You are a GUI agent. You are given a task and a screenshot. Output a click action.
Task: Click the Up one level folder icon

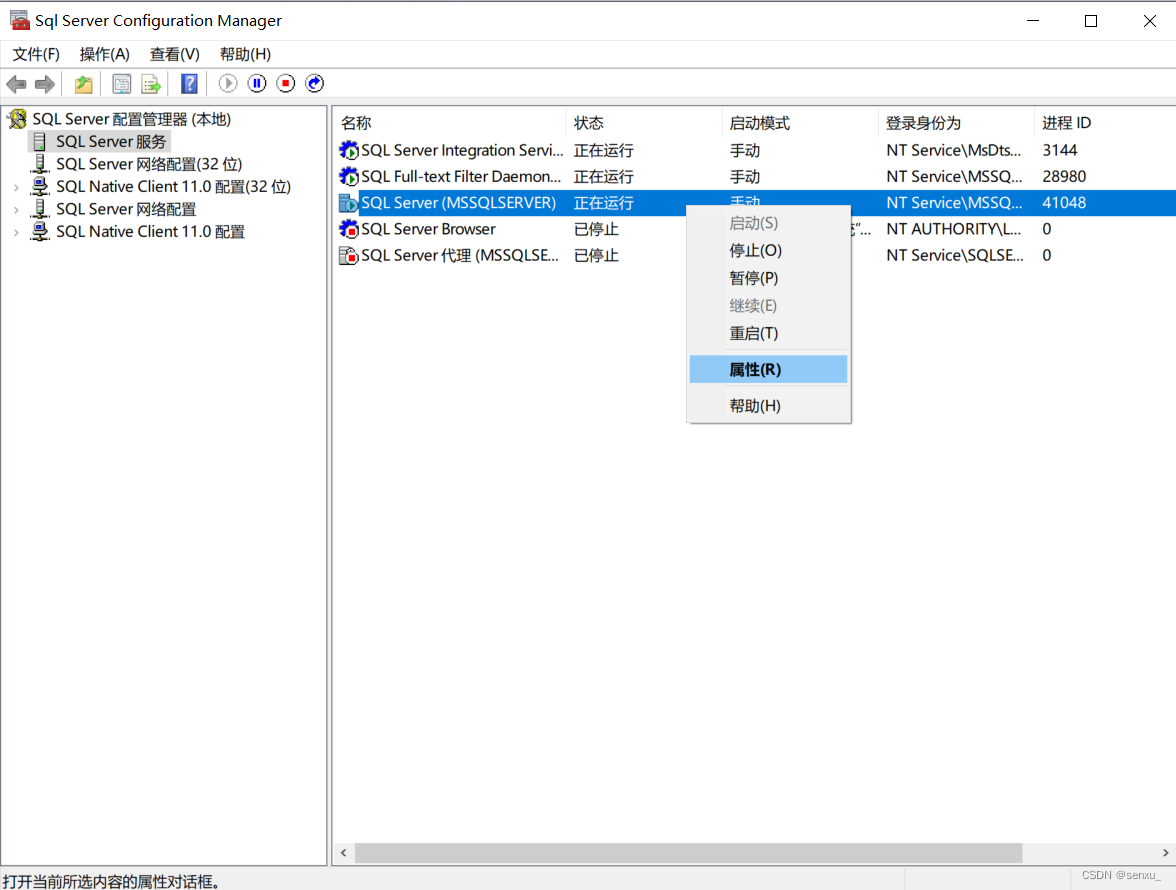click(x=83, y=84)
